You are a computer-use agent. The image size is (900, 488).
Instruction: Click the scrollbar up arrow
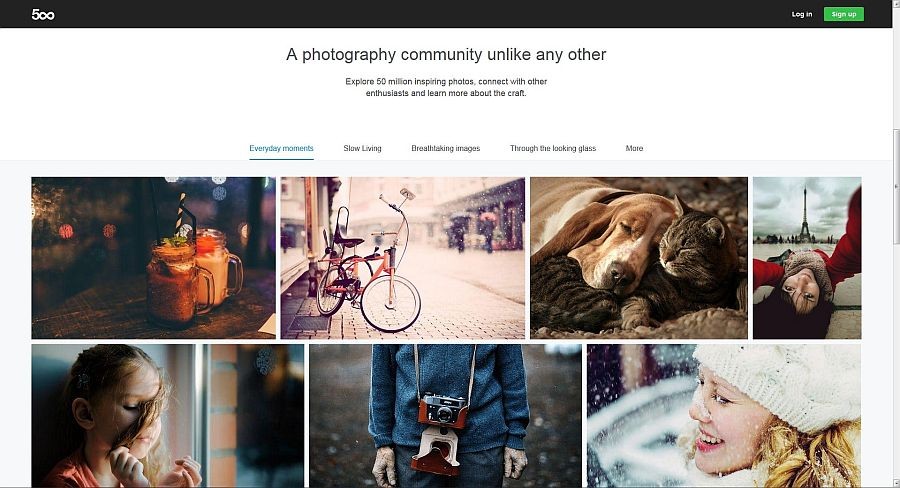[896, 4]
